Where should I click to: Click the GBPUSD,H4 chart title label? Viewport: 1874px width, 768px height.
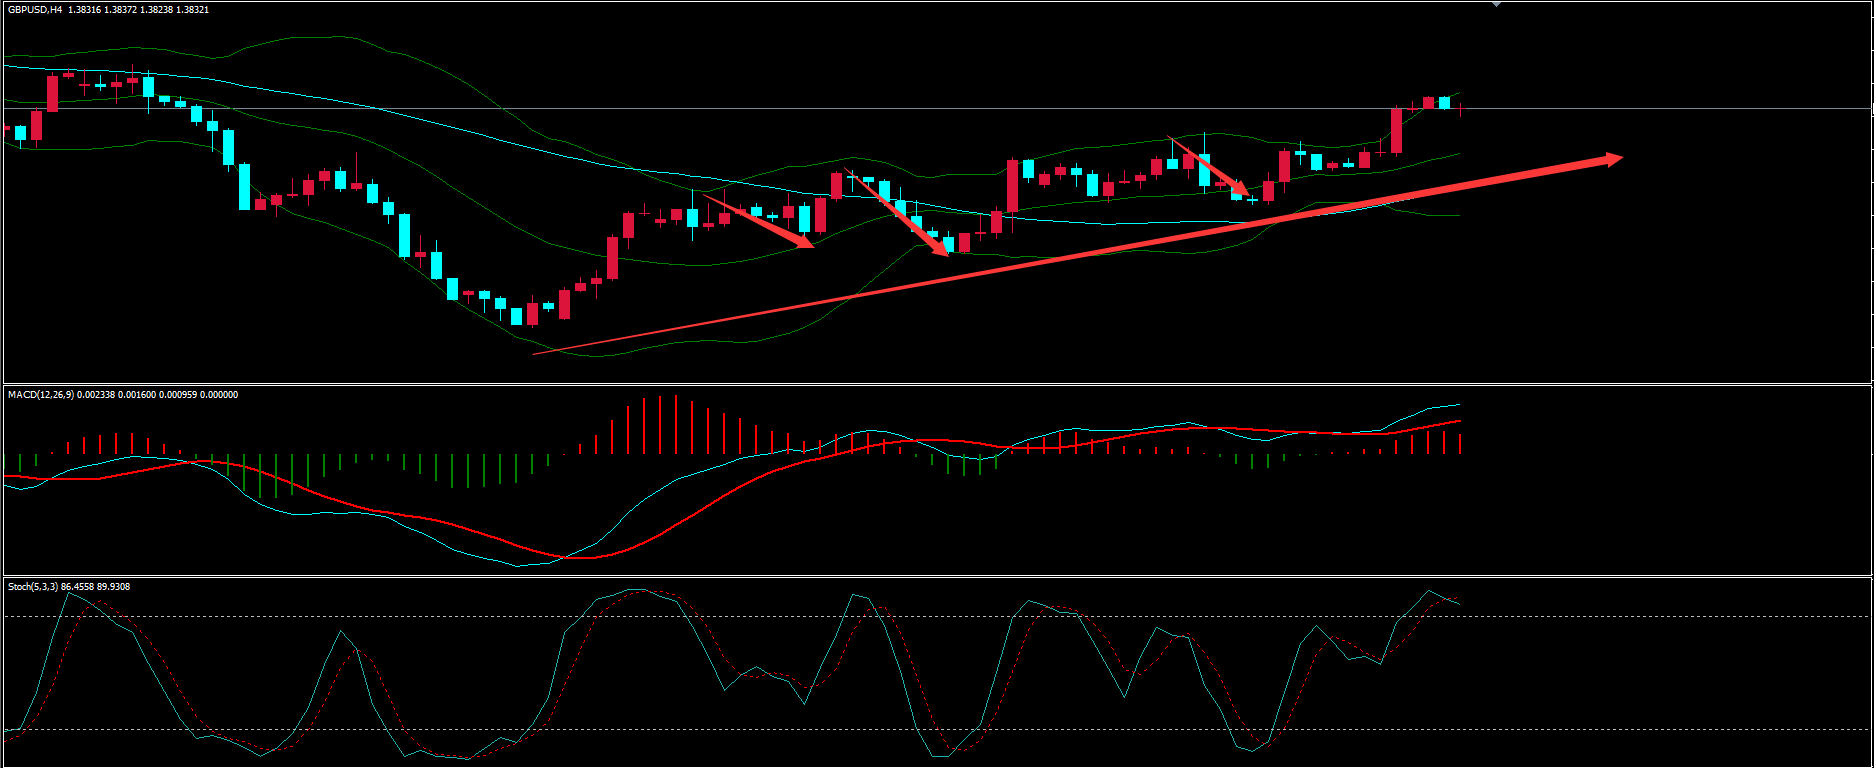tap(35, 9)
